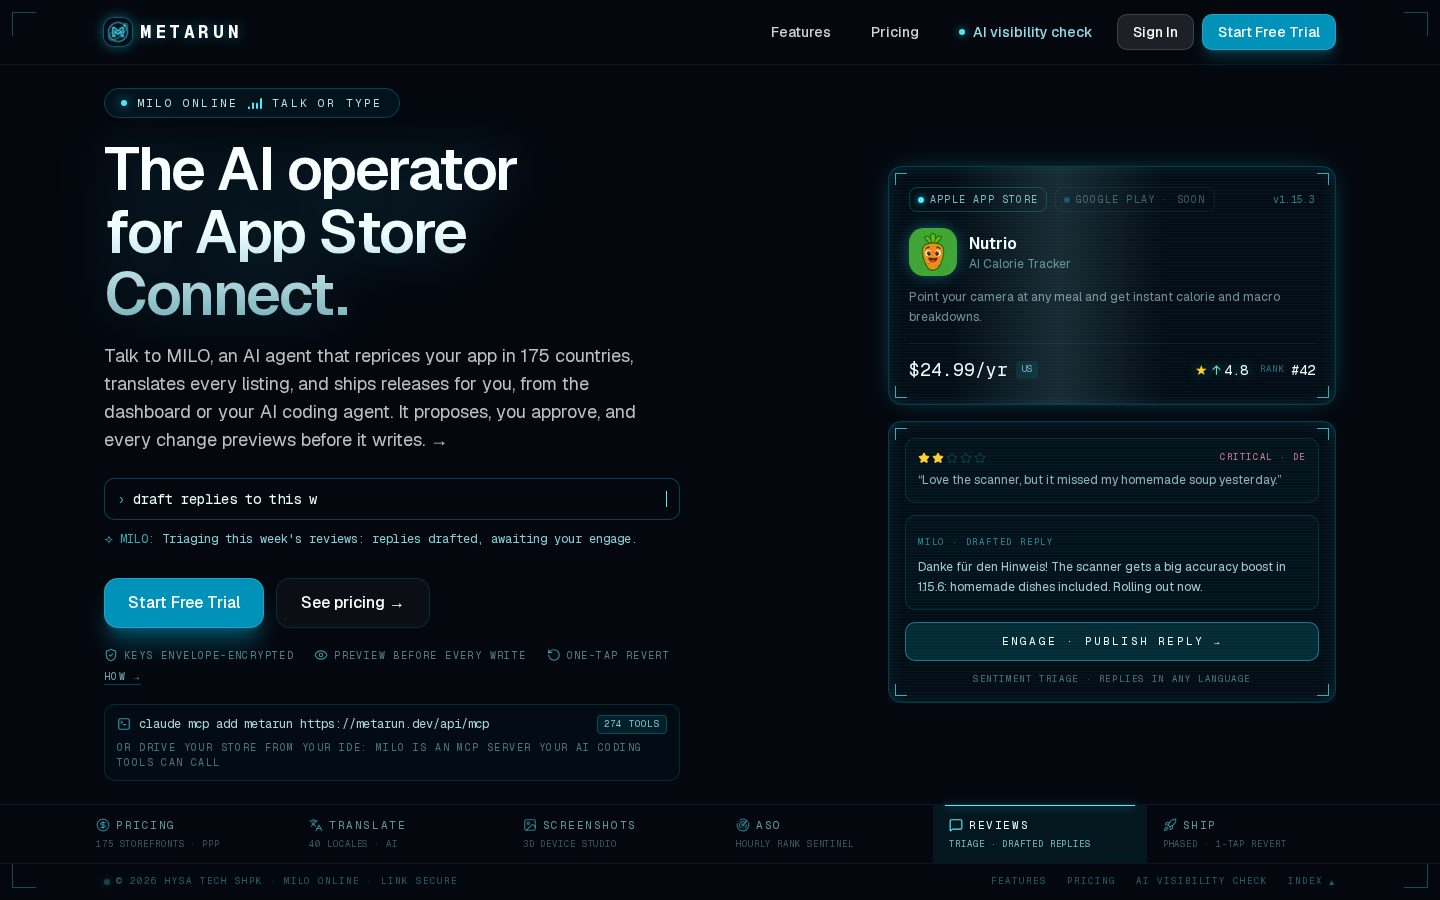Click the rocket icon on the Ship tab
This screenshot has width=1440, height=900.
pos(1170,825)
